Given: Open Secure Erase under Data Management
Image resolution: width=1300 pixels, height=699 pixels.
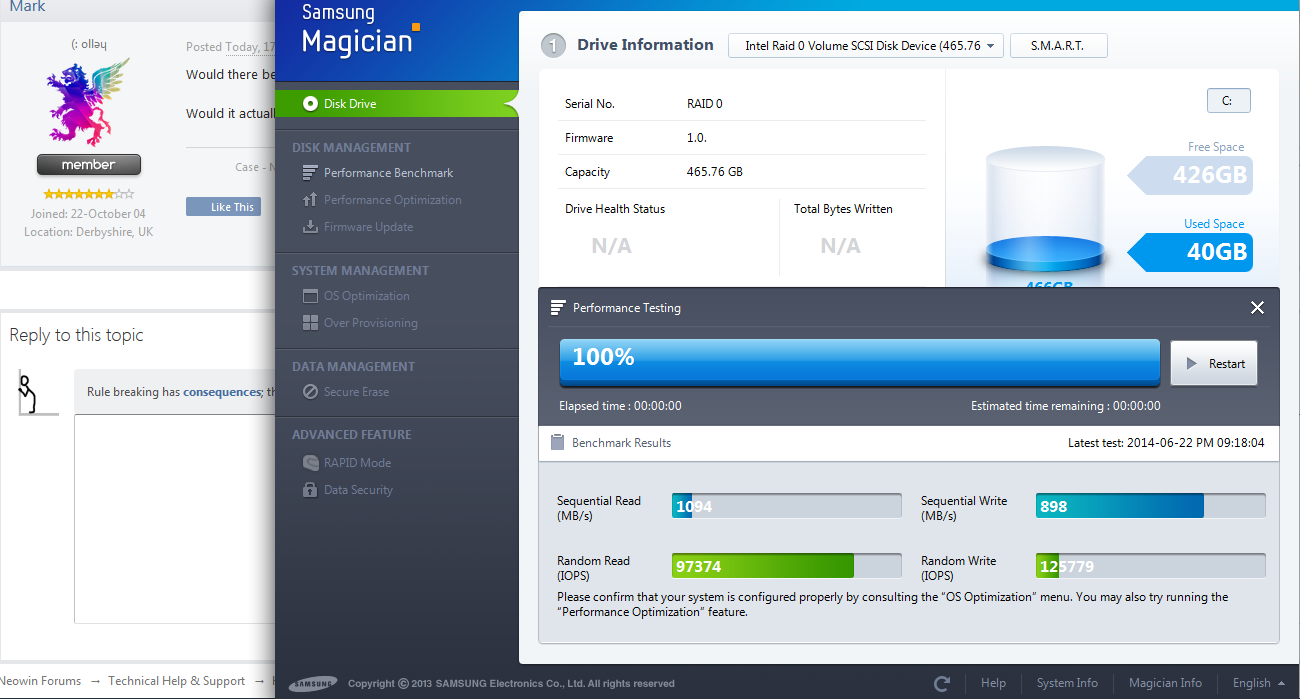Looking at the screenshot, I should (356, 392).
